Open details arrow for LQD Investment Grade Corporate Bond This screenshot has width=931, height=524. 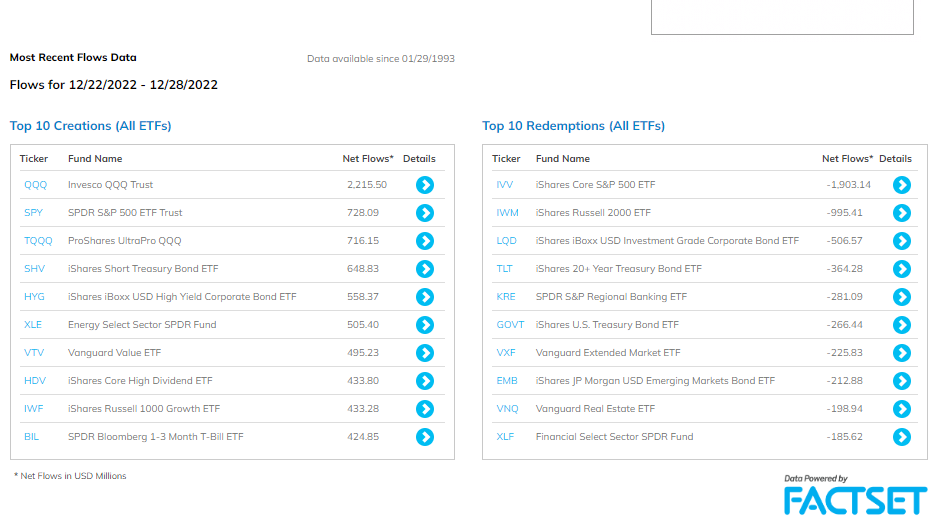point(901,241)
